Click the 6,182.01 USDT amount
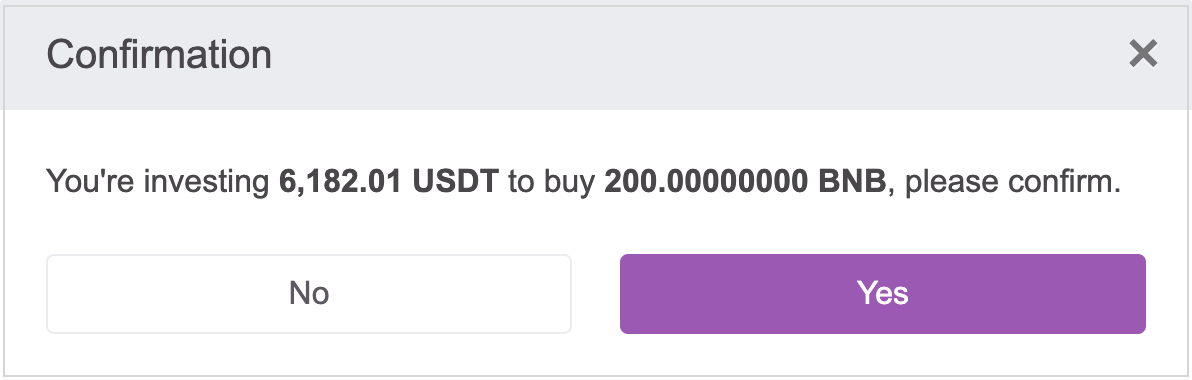 tap(389, 183)
